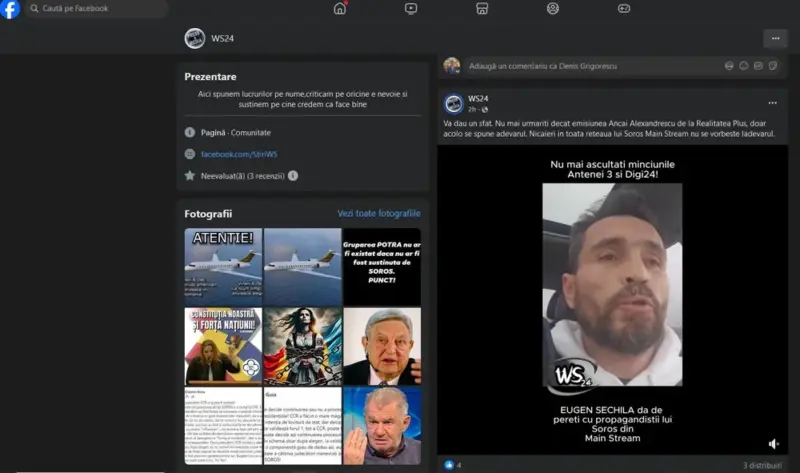
Task: Open the Groups icon in top navigation
Action: tap(553, 9)
